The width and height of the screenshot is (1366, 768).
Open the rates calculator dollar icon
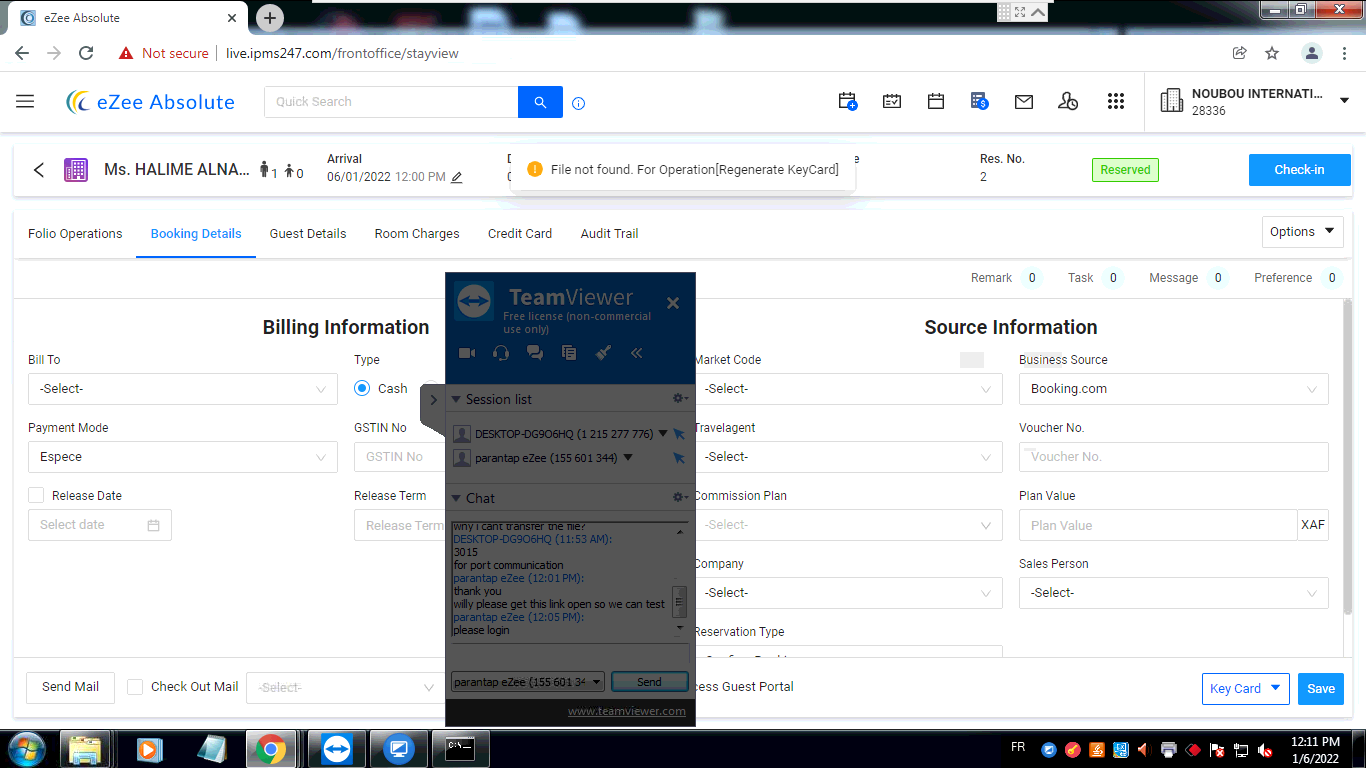click(980, 101)
